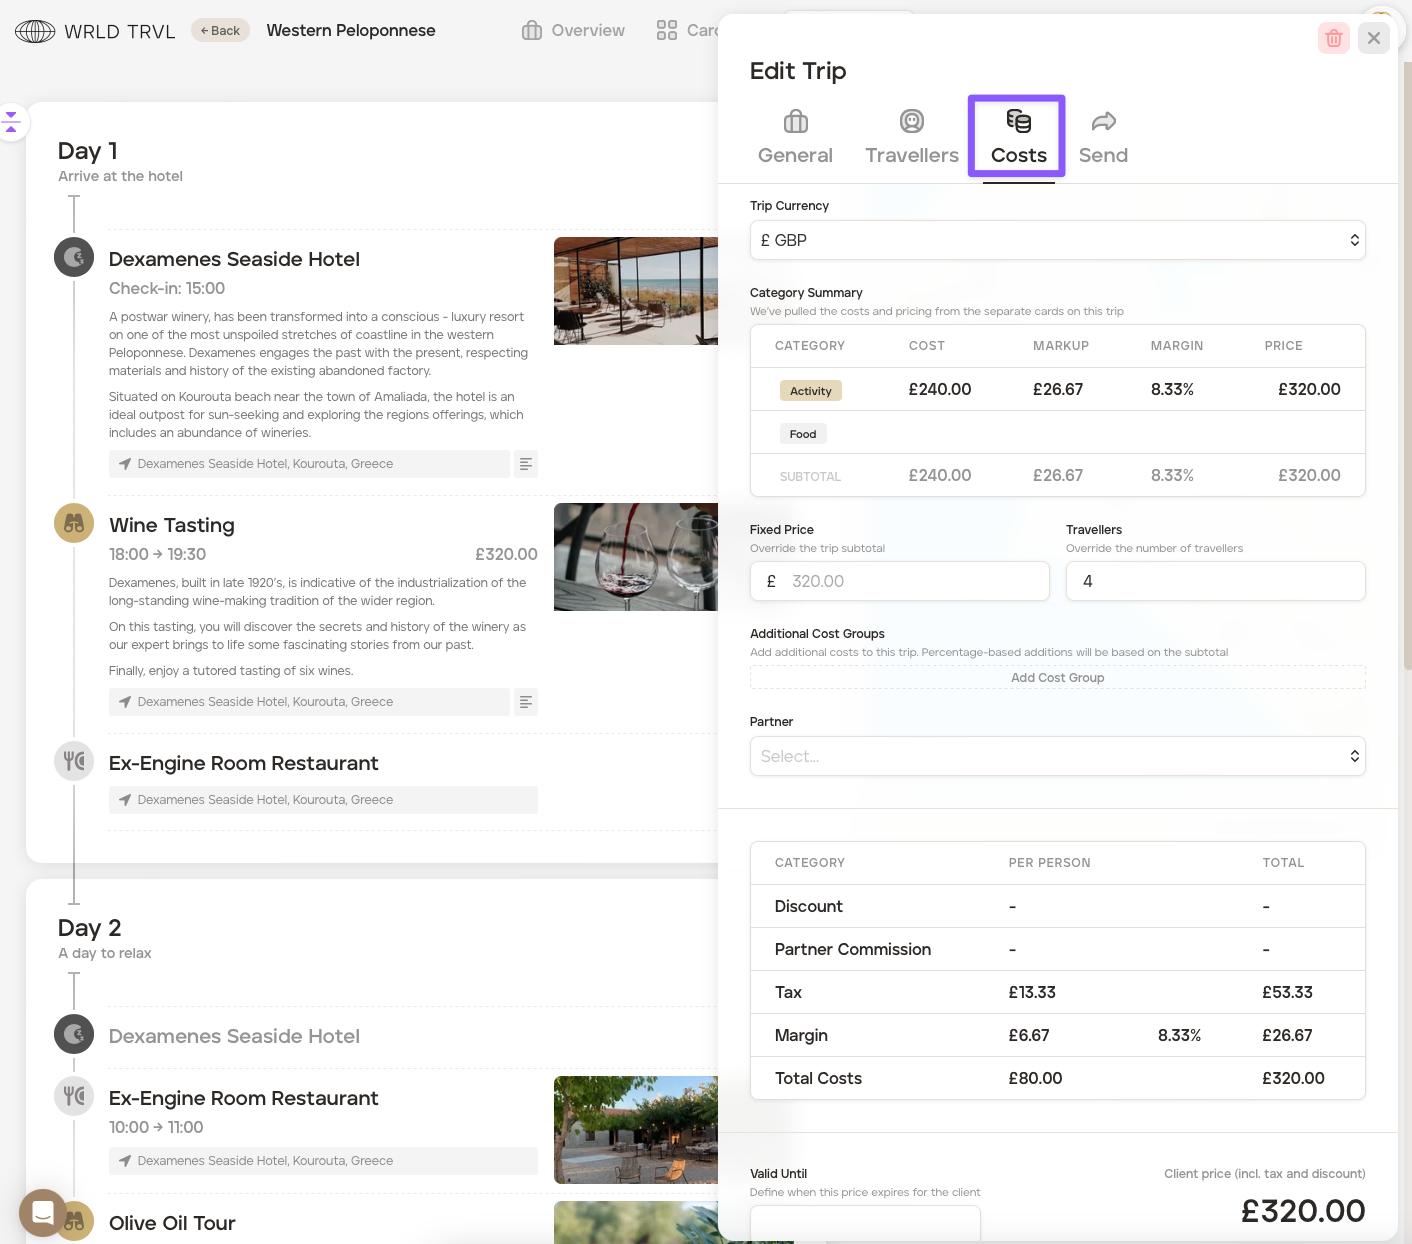Screen dimensions: 1412x1244
Task: Expand the Partner select dropdown
Action: [x=1057, y=756]
